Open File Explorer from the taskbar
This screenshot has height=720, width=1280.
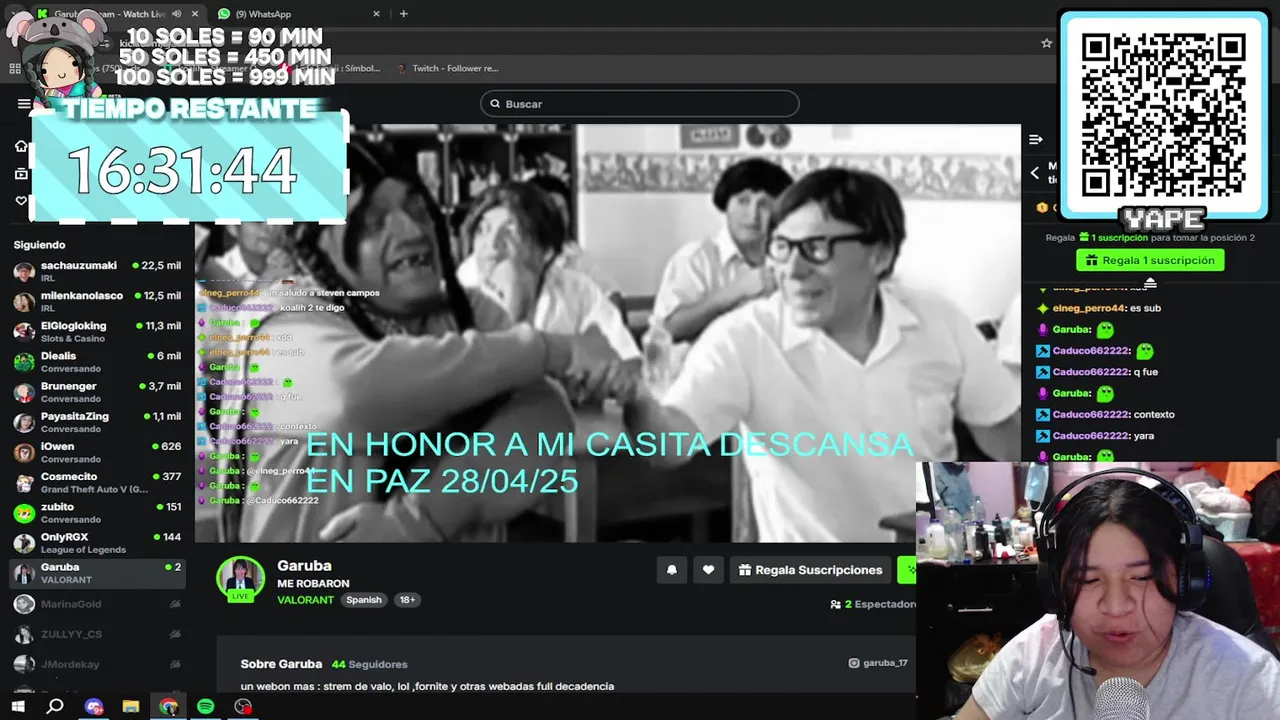click(131, 707)
